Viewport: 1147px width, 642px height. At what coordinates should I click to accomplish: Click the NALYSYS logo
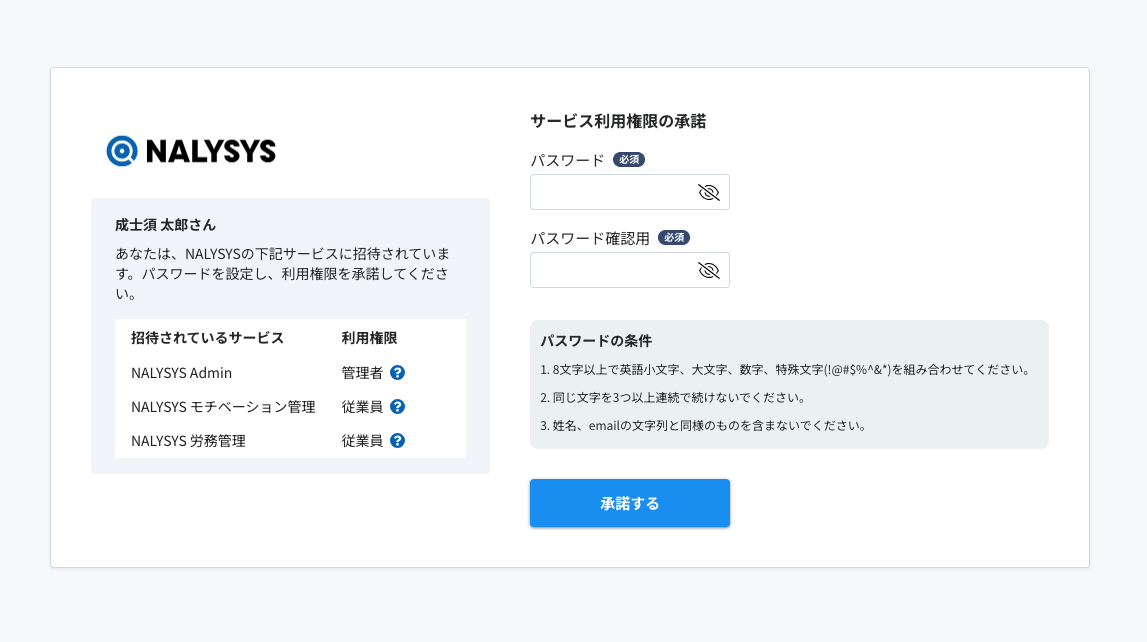click(x=192, y=151)
